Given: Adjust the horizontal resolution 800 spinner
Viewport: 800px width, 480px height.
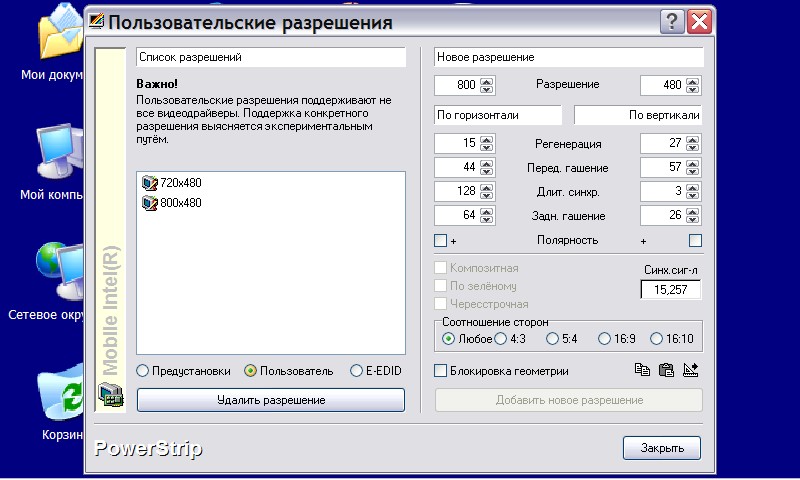Looking at the screenshot, I should (x=487, y=86).
